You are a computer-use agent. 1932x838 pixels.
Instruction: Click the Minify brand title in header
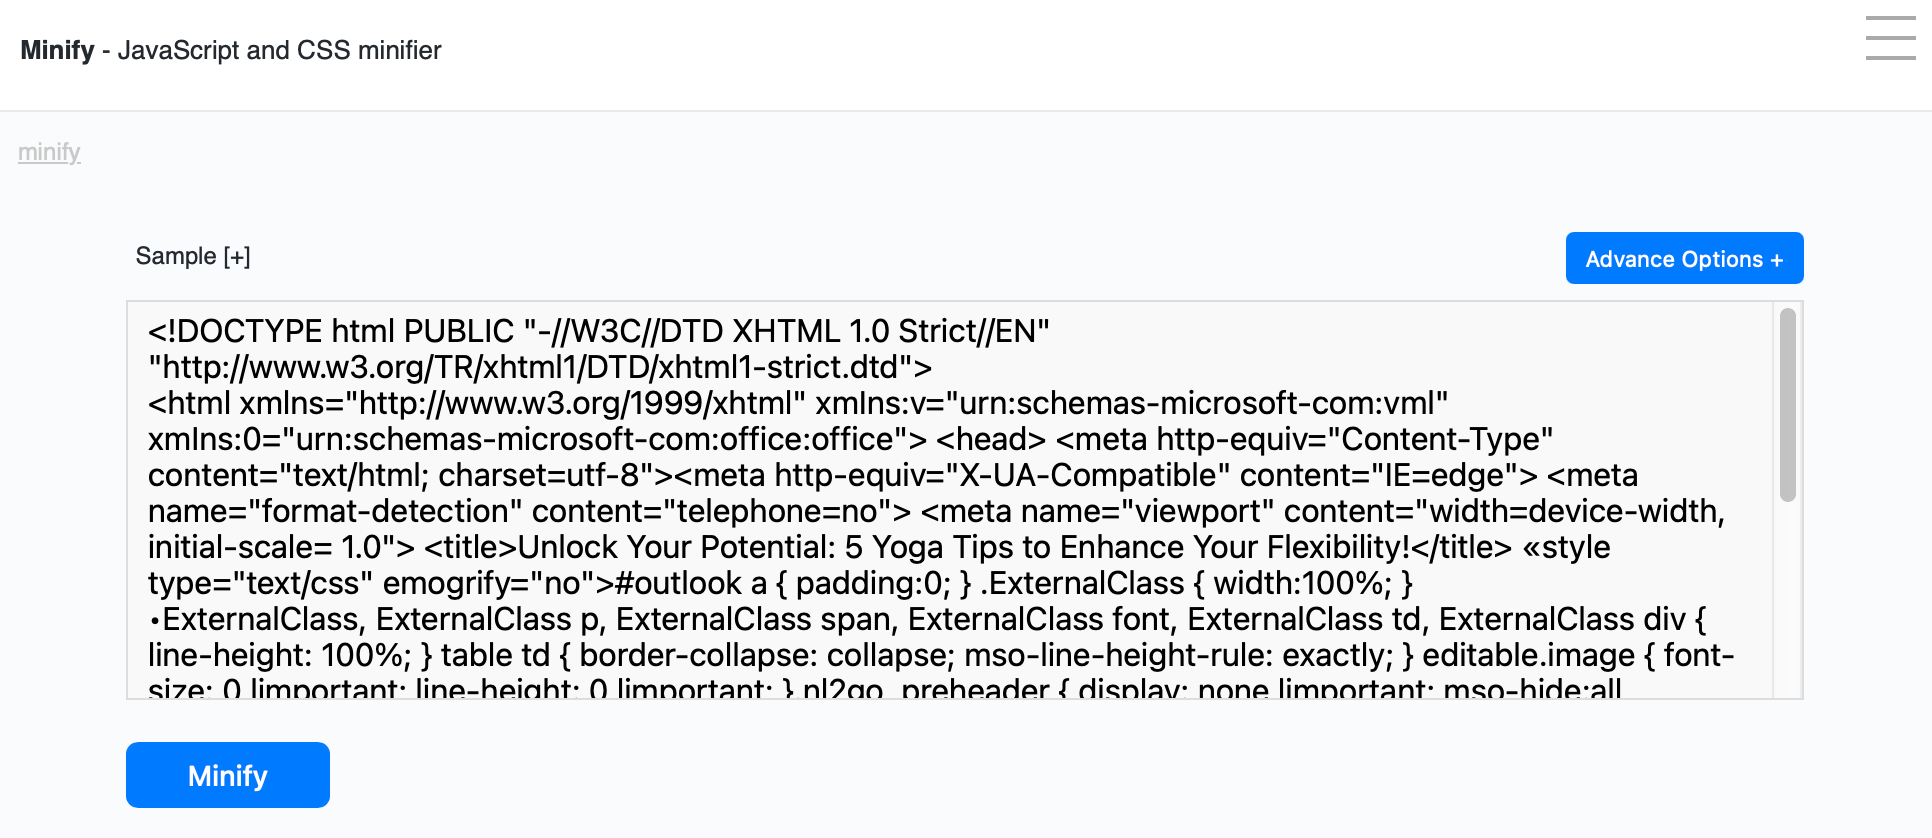pyautogui.click(x=57, y=50)
